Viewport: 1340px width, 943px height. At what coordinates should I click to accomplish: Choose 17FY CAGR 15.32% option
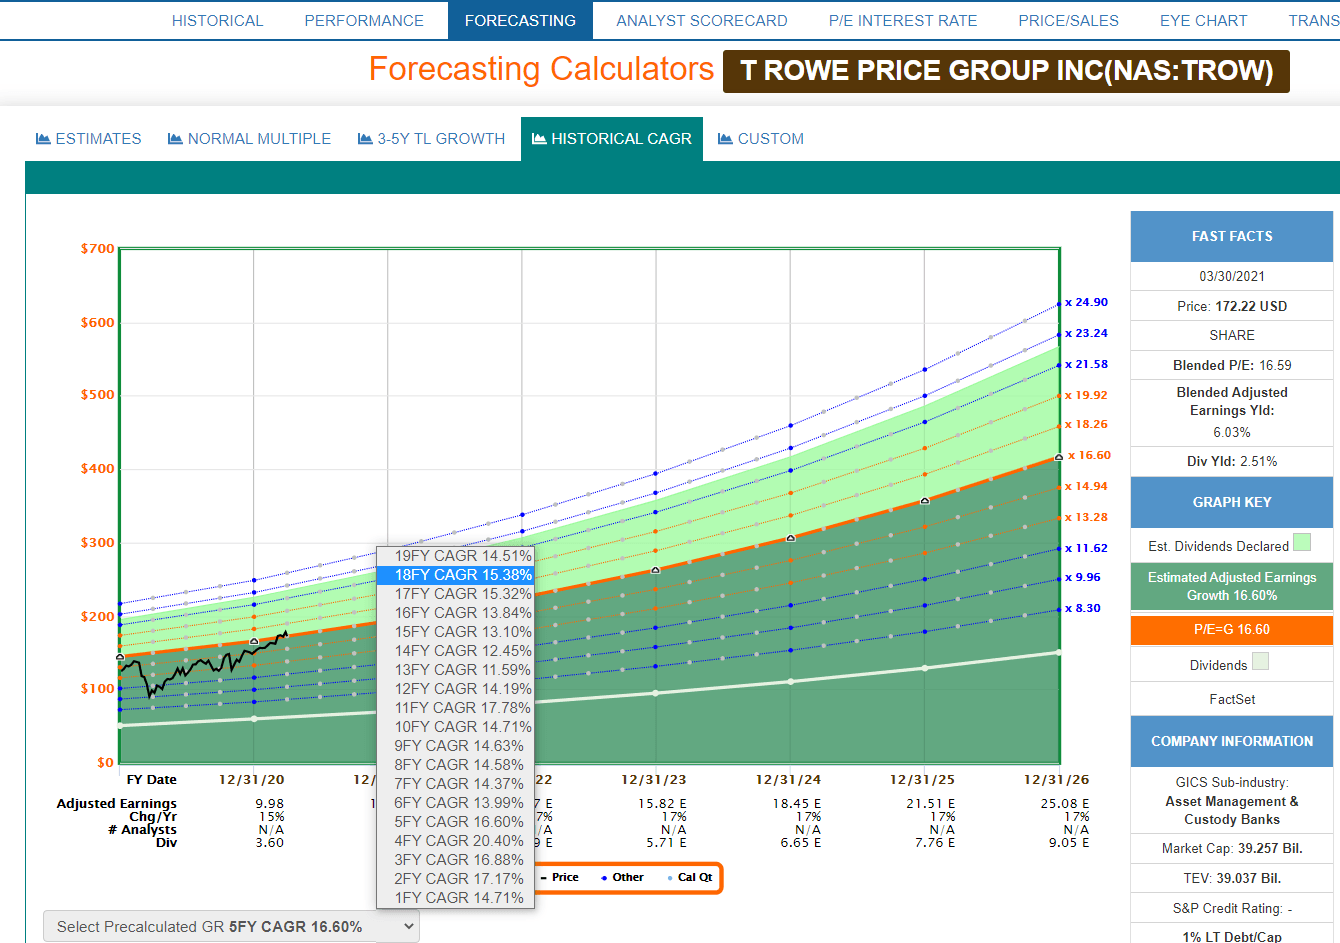(x=455, y=594)
